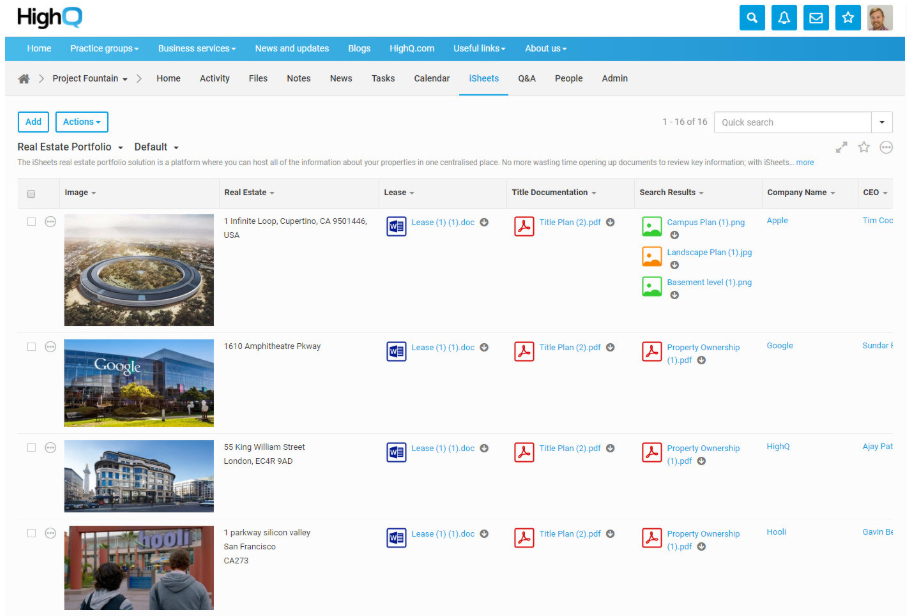Open row options for the 1610 Amphitheatre Pkway row
The height and width of the screenshot is (616, 907).
[x=50, y=346]
